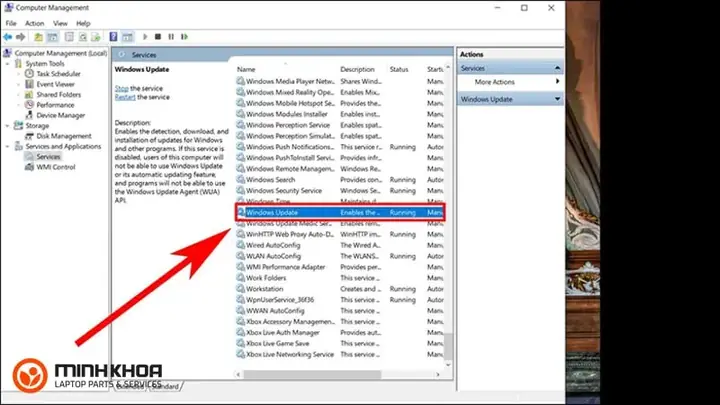The width and height of the screenshot is (720, 405).
Task: Expand the Event Viewer tree node
Action: (18, 84)
